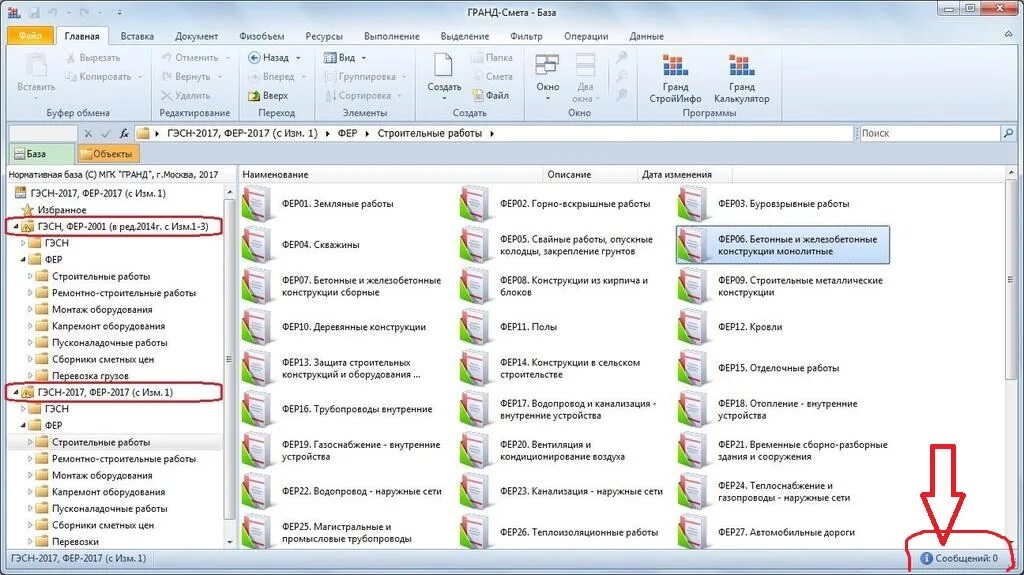This screenshot has width=1024, height=575.
Task: Expand Перевозка грузов folder
Action: [30, 376]
